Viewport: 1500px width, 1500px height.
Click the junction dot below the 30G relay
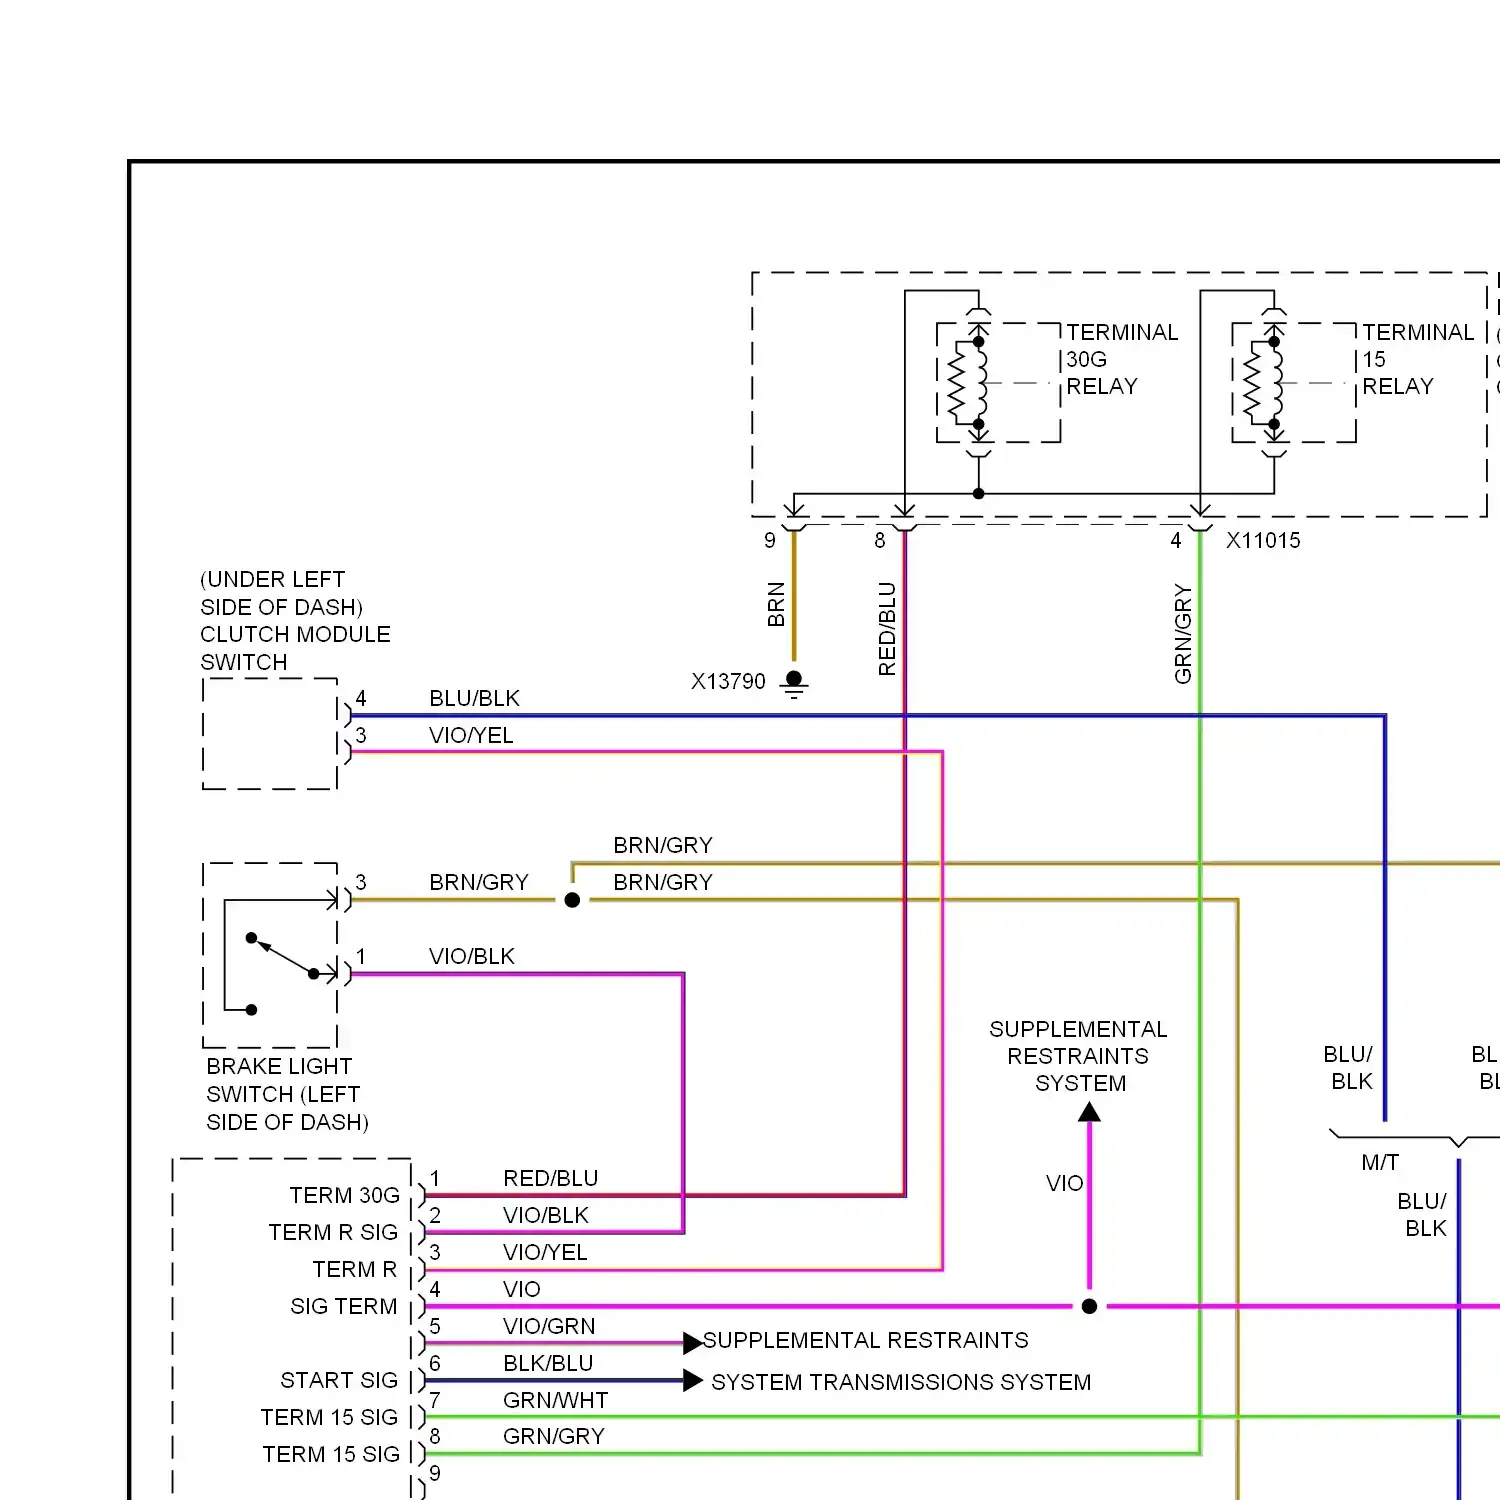pos(979,493)
